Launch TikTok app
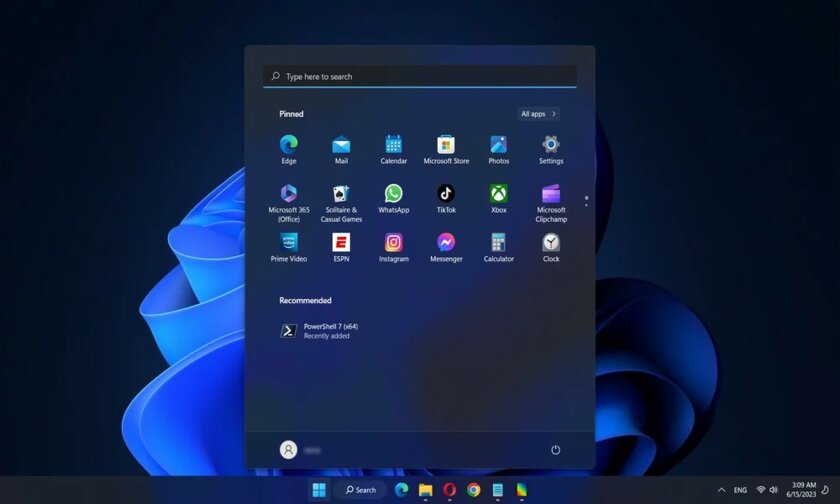Viewport: 840px width, 504px height. [x=446, y=199]
